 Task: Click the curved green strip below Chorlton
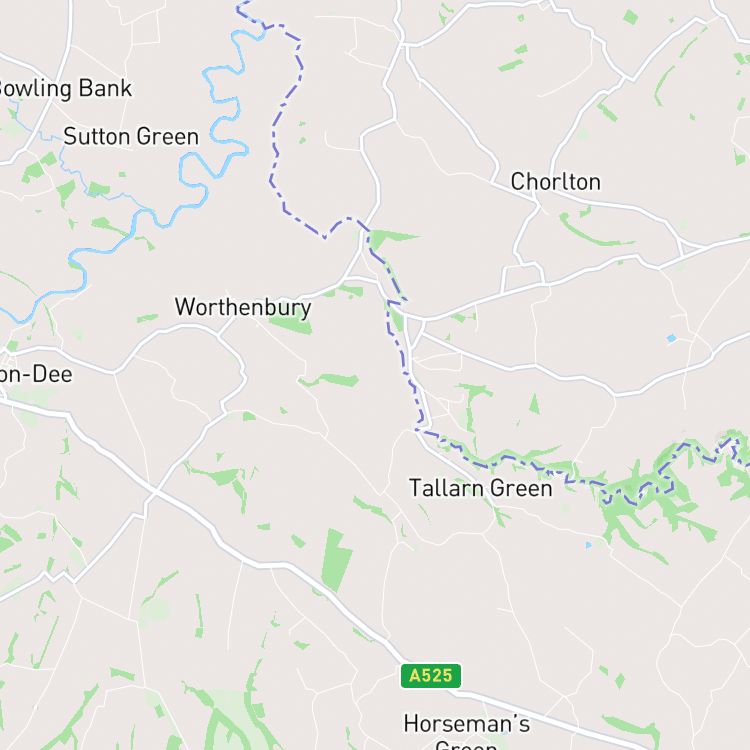593,234
